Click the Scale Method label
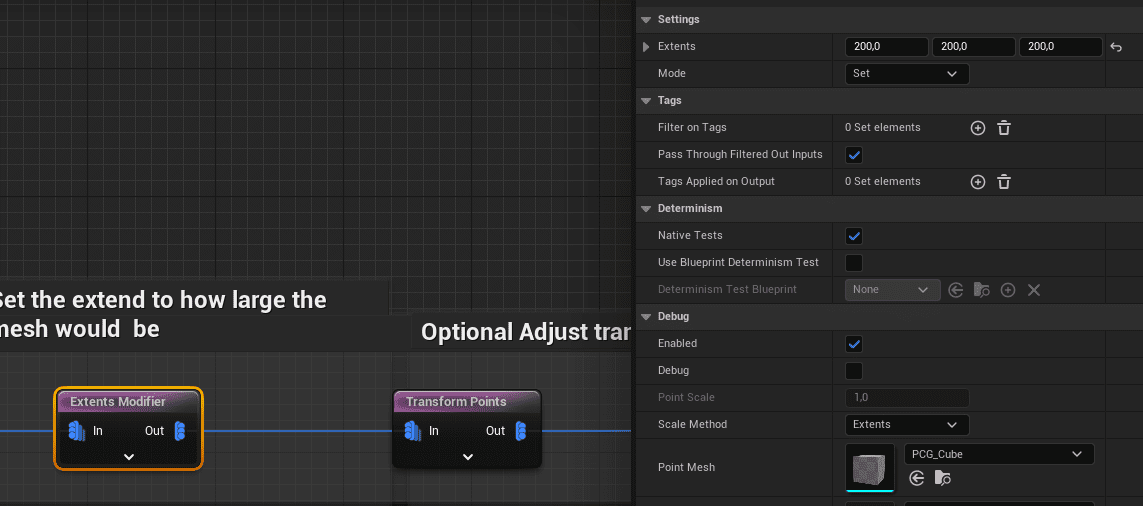This screenshot has height=506, width=1143. [692, 424]
